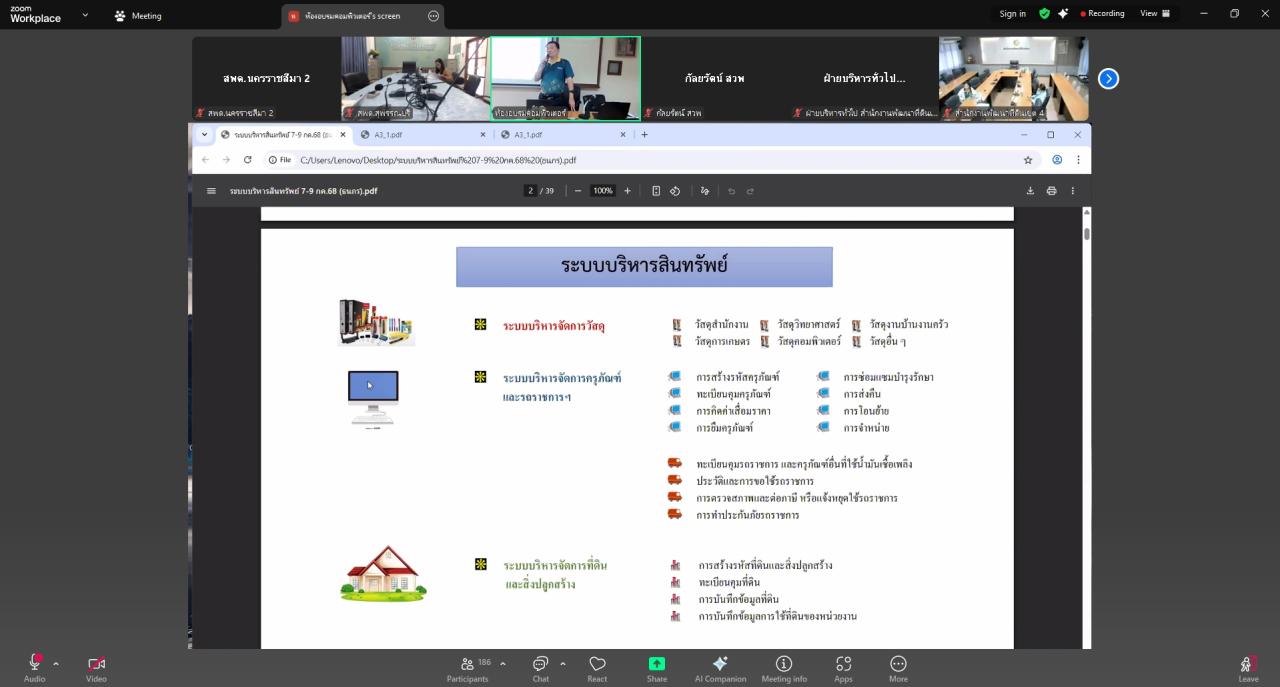Image resolution: width=1280 pixels, height=687 pixels.
Task: Select the screen share tab at top
Action: [353, 16]
